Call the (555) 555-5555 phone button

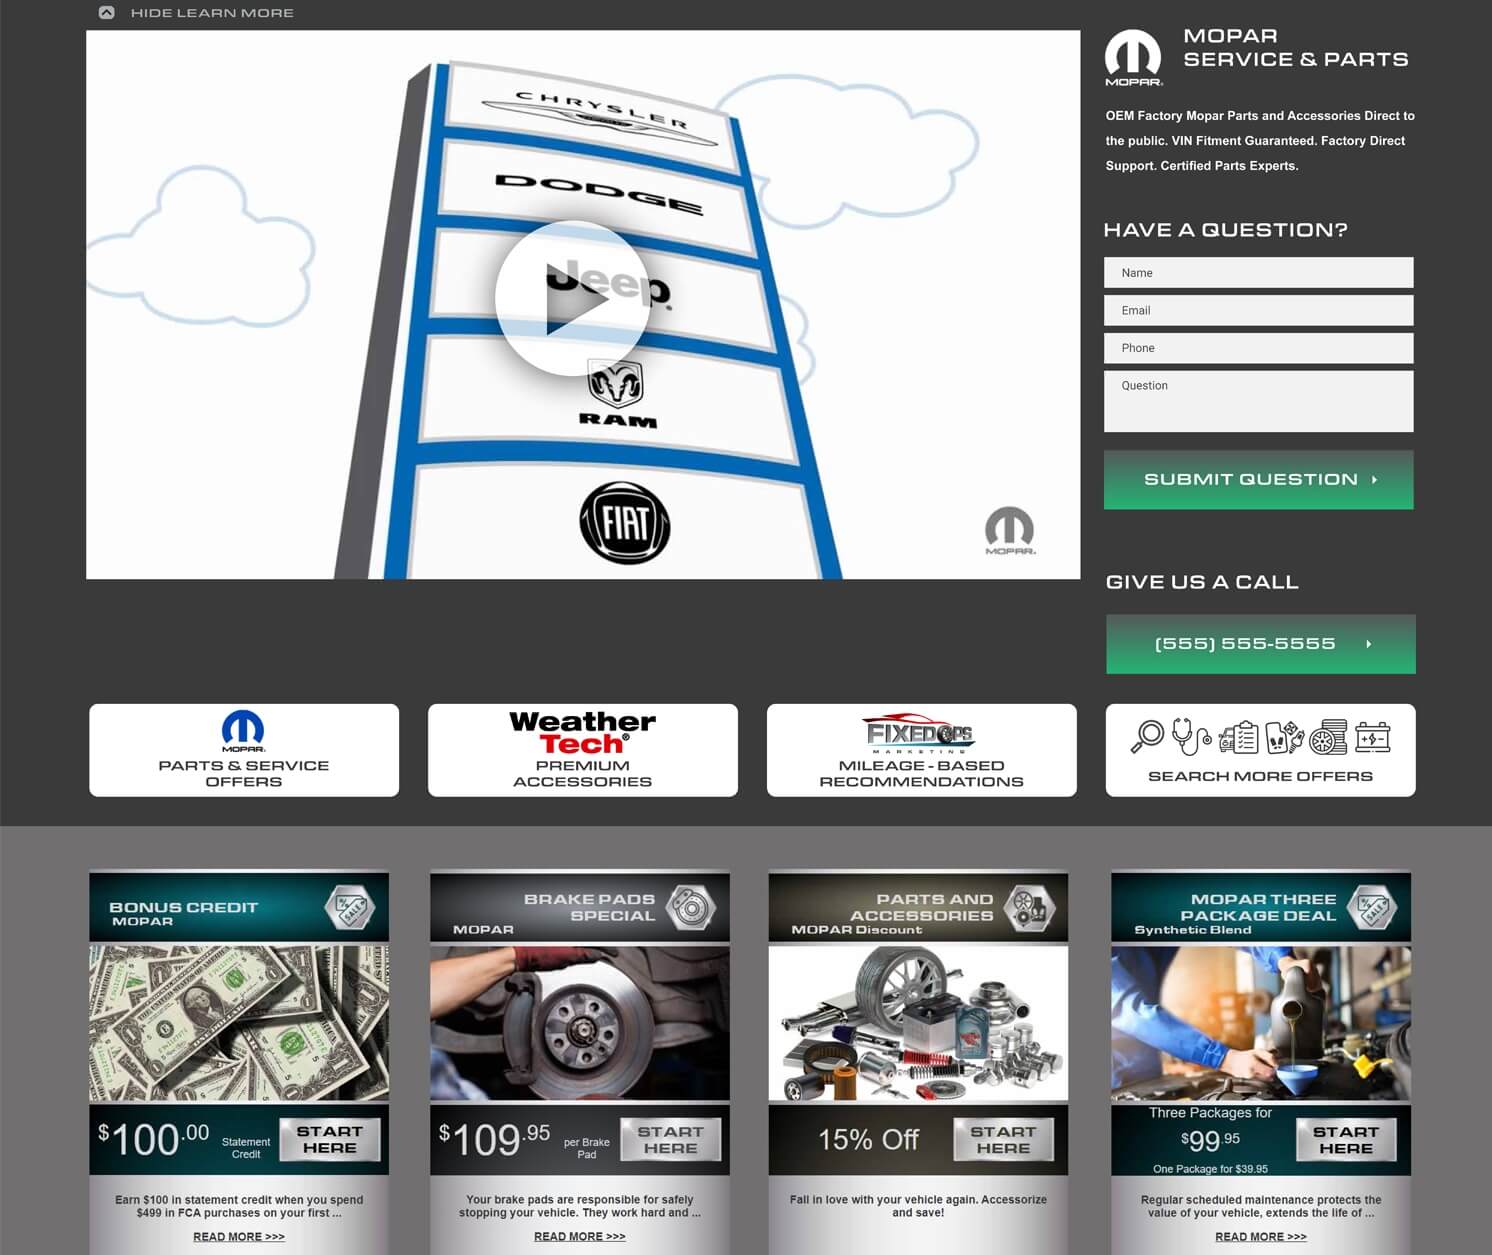click(x=1260, y=644)
